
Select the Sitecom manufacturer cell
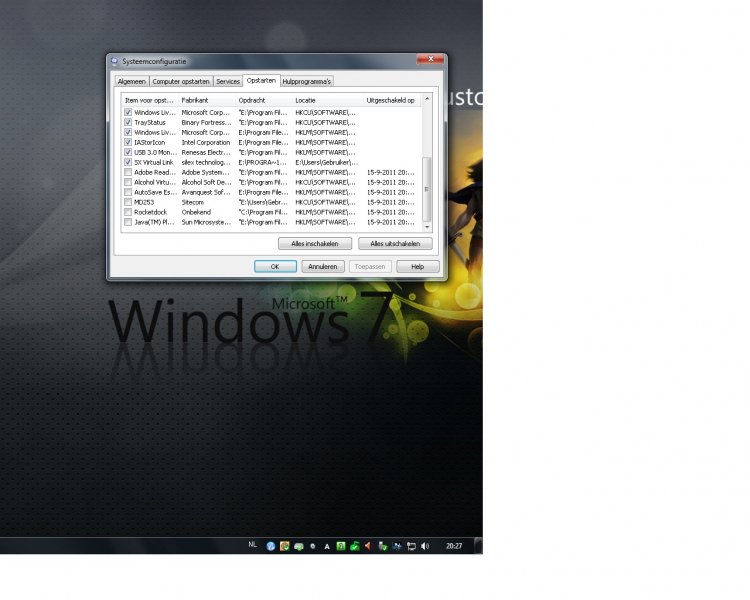(193, 202)
